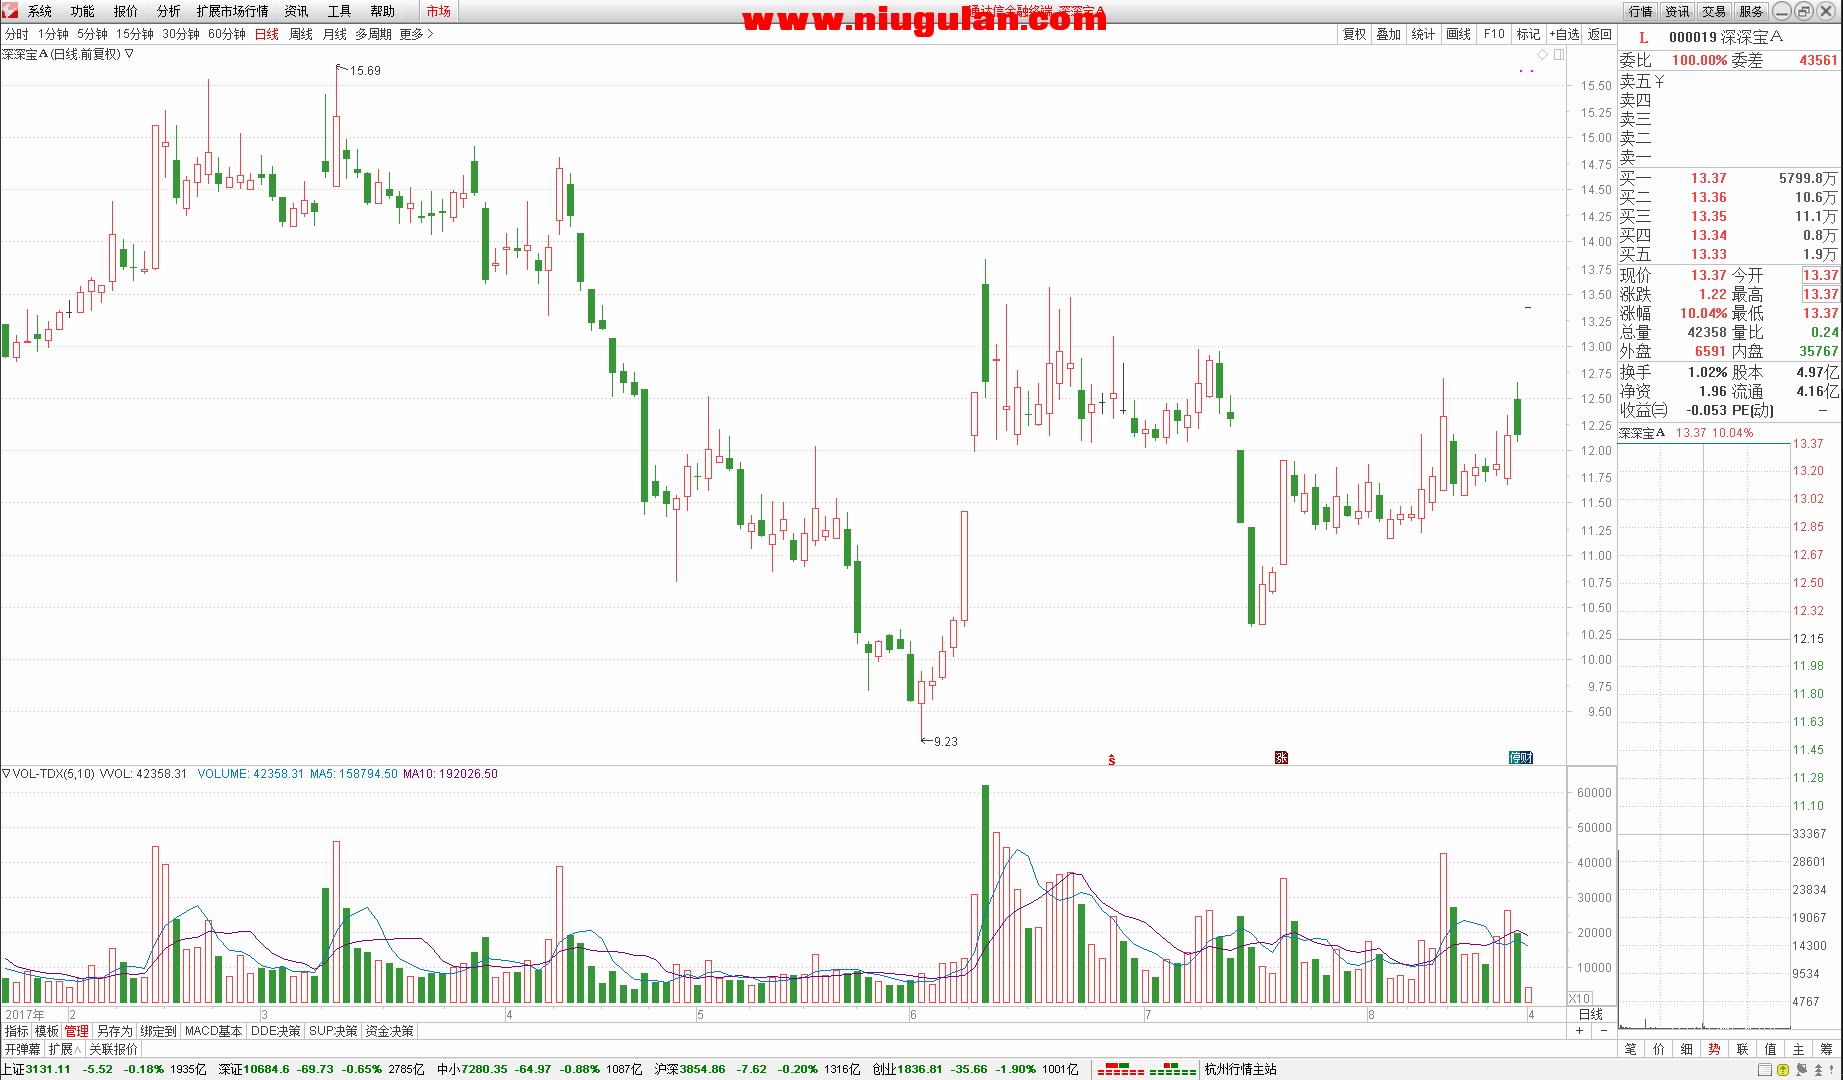
Task: Click the 叠加 overlay button
Action: click(1389, 34)
